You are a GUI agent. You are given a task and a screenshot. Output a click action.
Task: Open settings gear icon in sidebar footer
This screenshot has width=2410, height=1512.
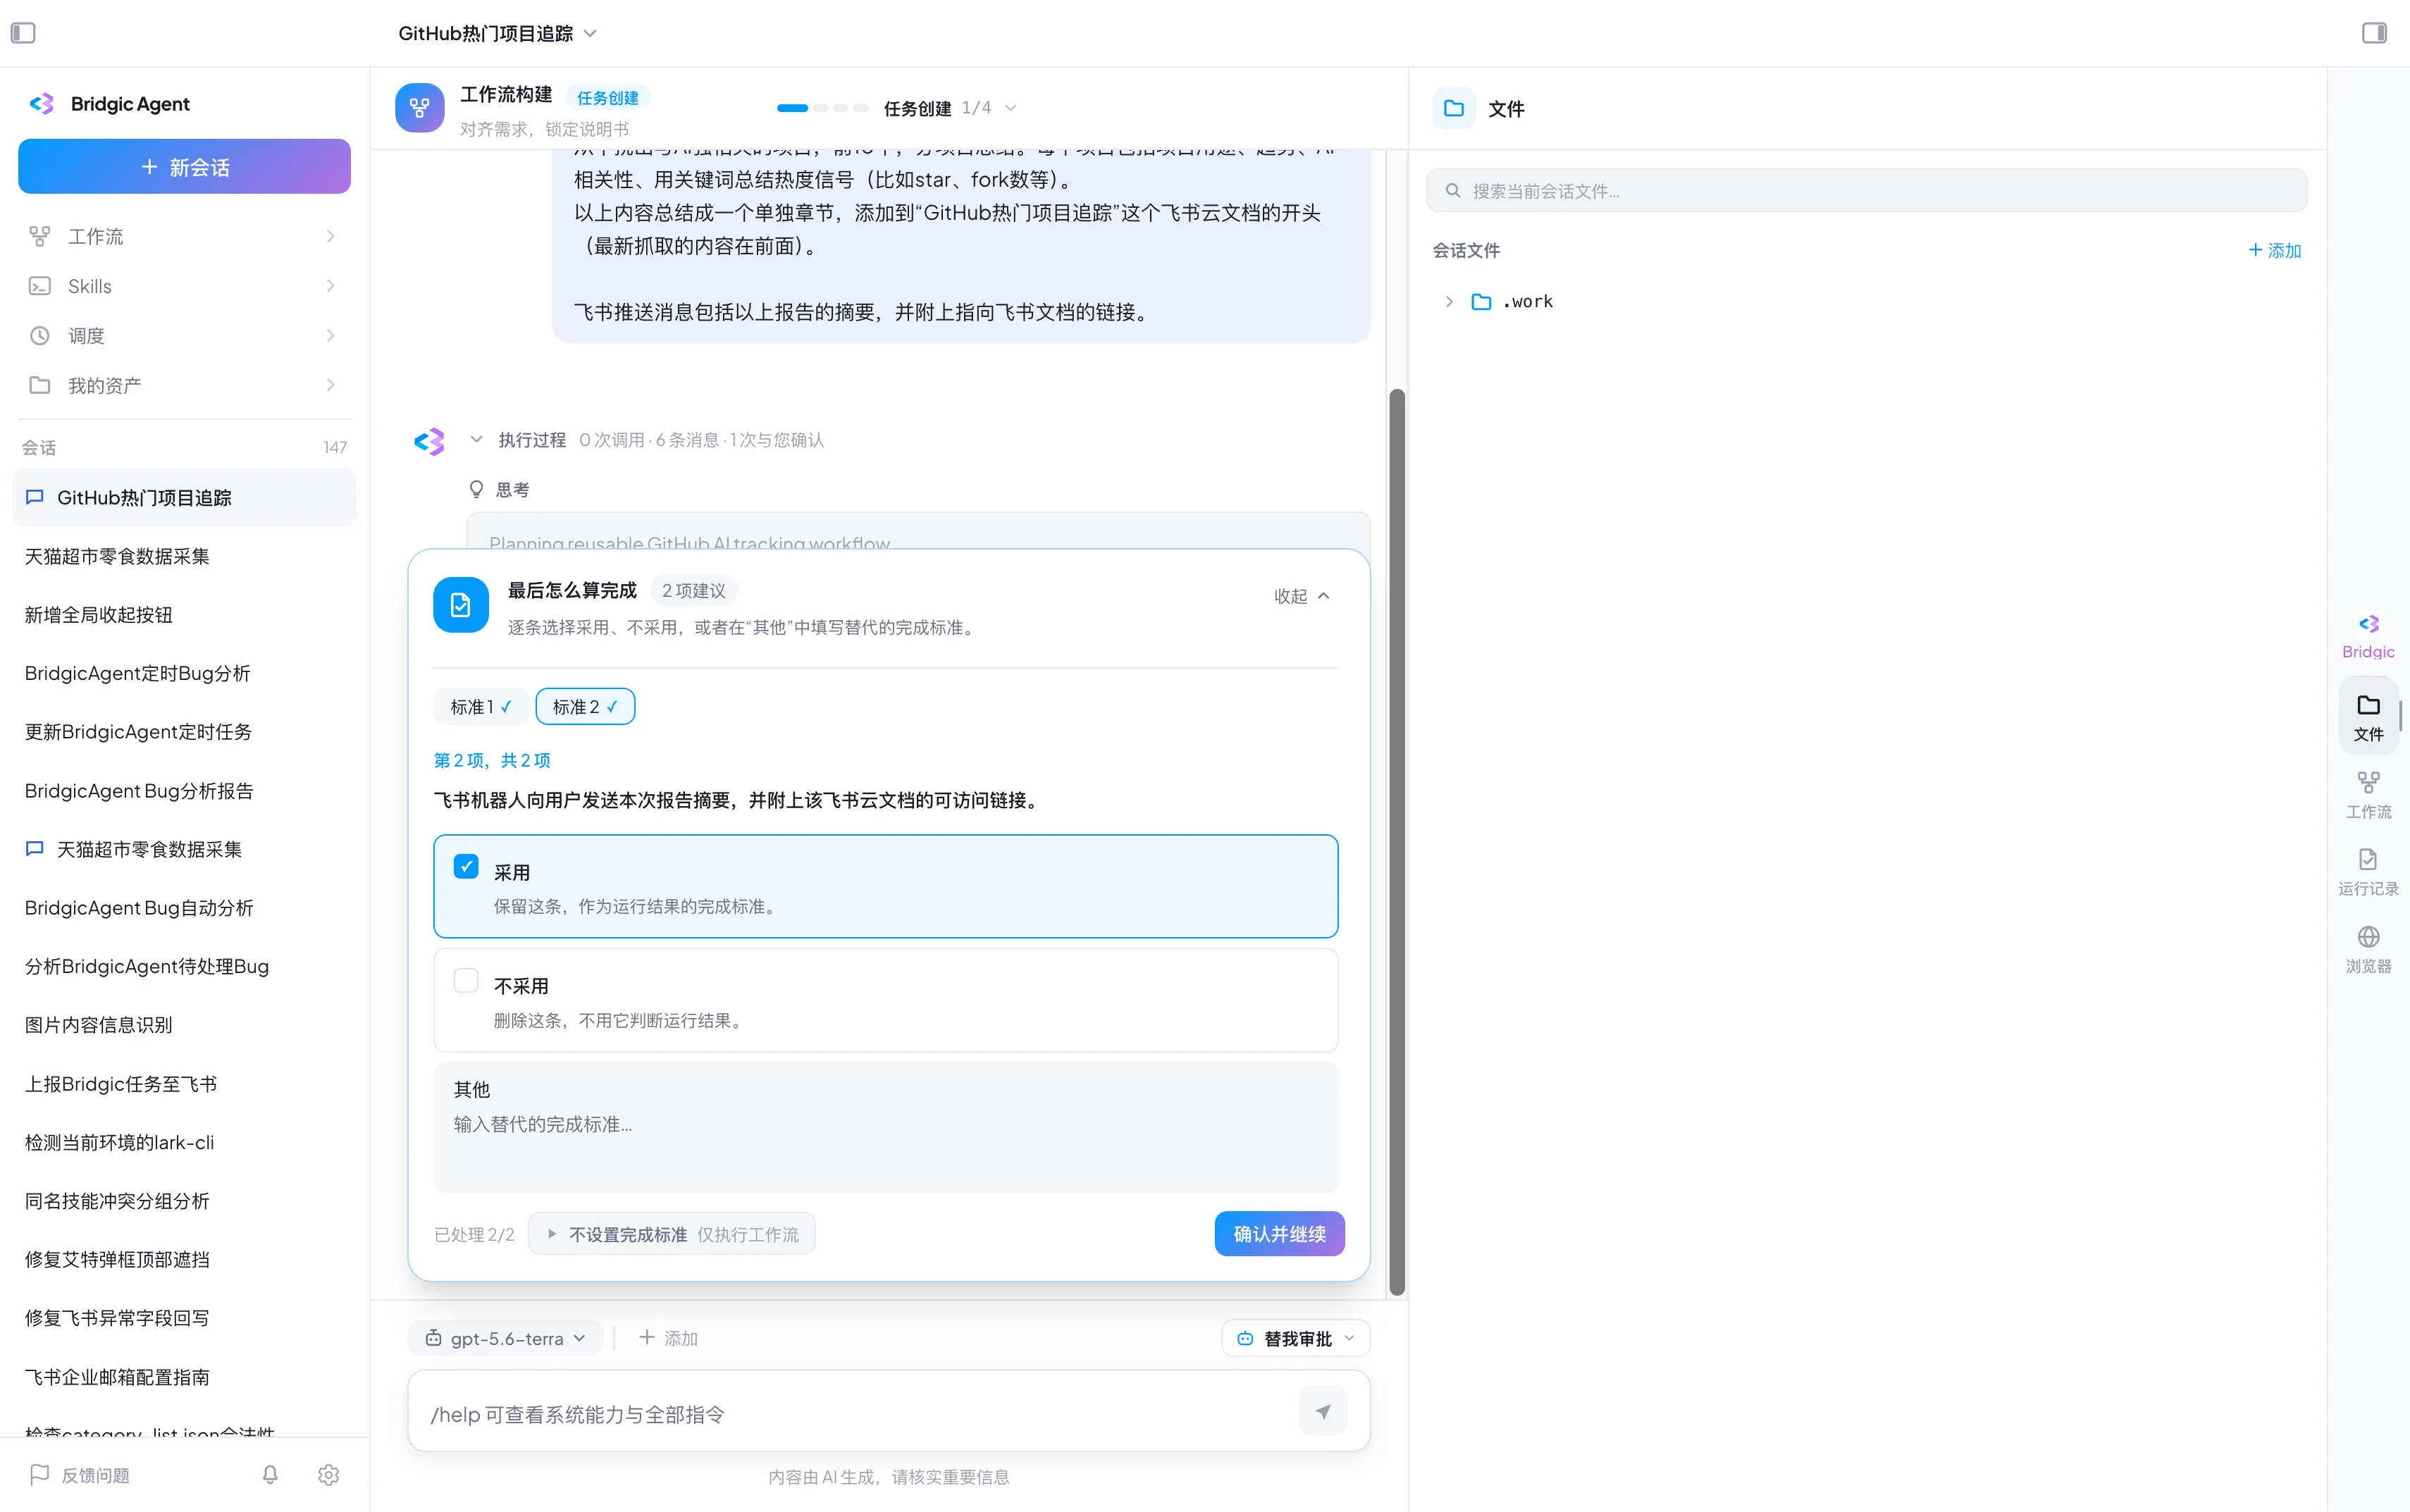(x=329, y=1475)
